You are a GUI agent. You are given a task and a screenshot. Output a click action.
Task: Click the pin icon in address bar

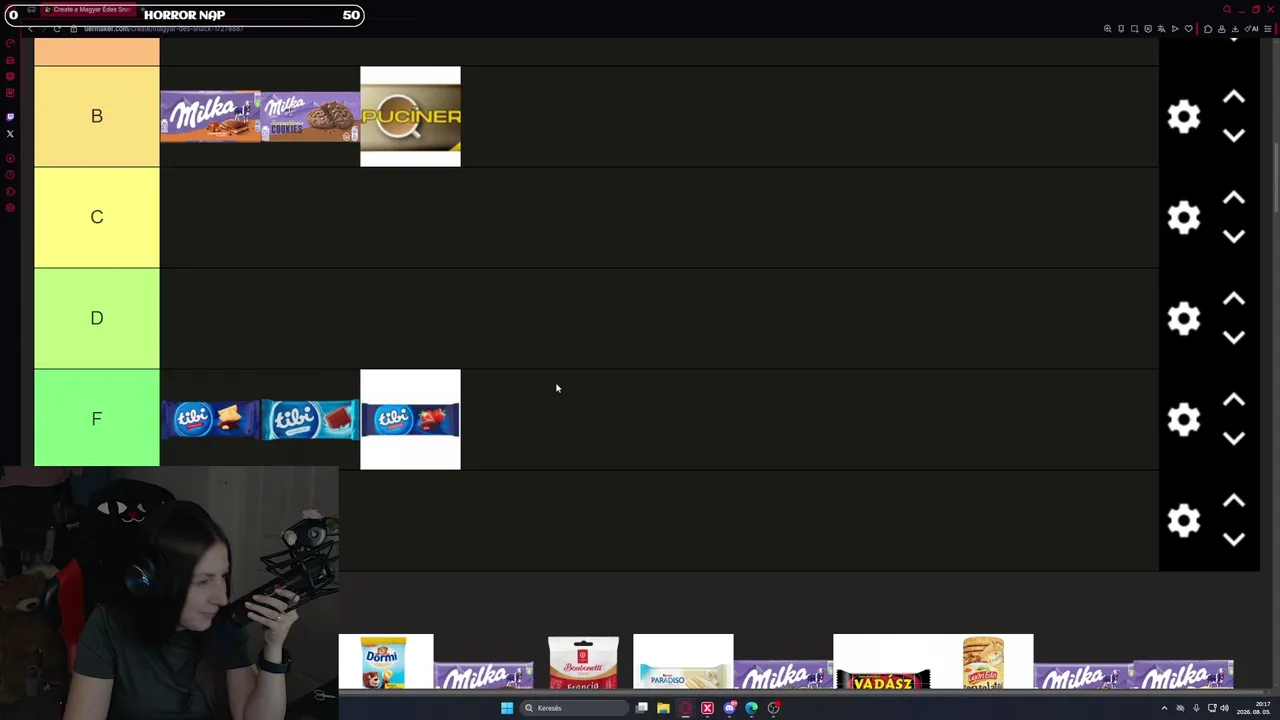tap(1121, 29)
